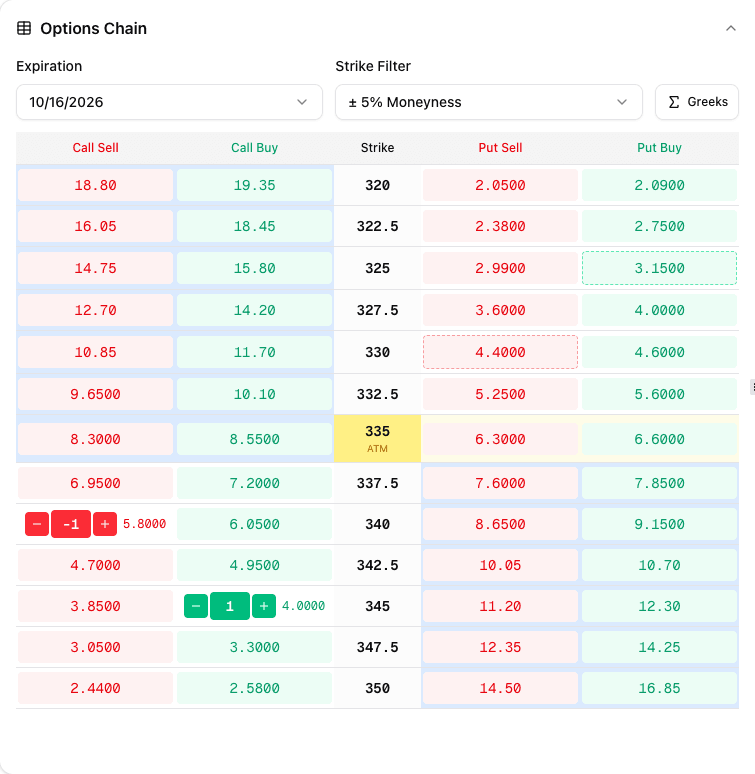Select Call Buy 8.5500 at ATM strike
The image size is (755, 774).
(255, 439)
